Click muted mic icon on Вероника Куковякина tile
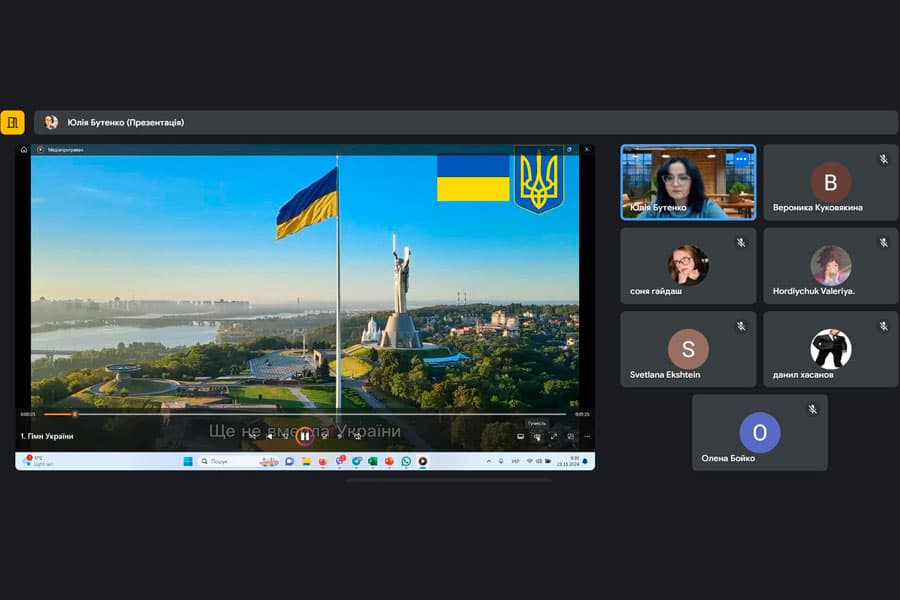The image size is (900, 600). point(883,159)
